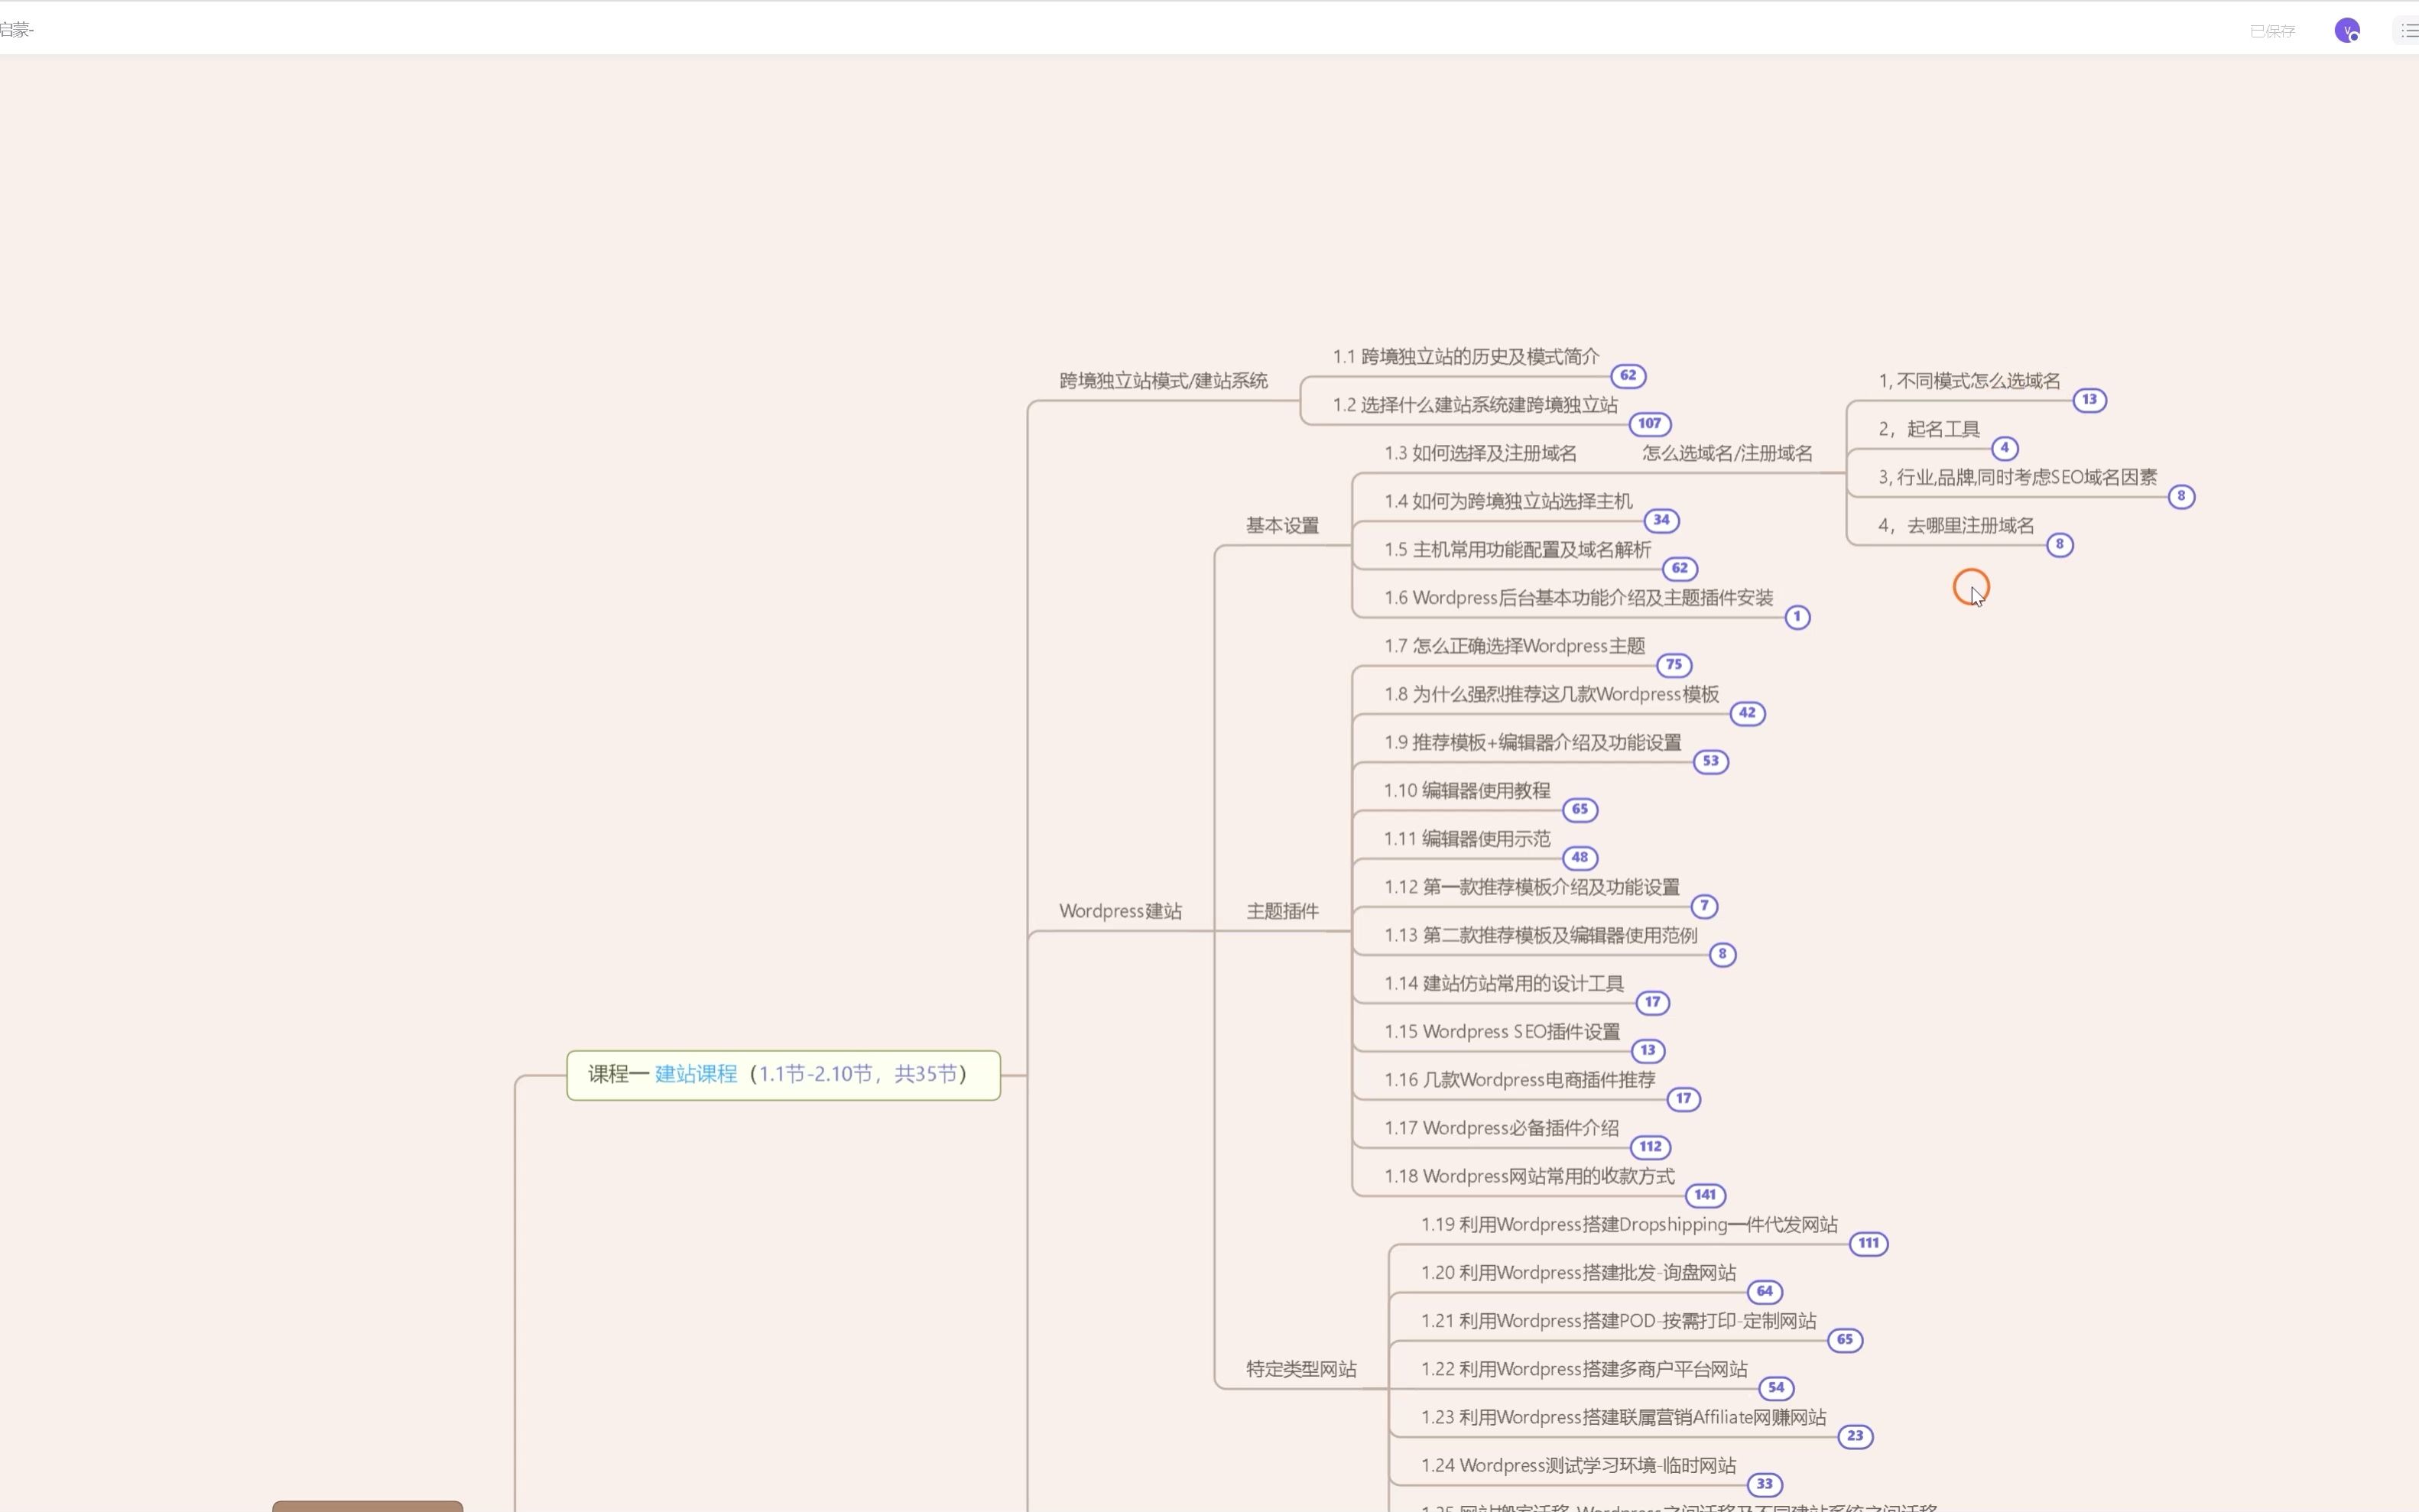Expand the 13 badge of node 1.15

click(x=1648, y=1050)
